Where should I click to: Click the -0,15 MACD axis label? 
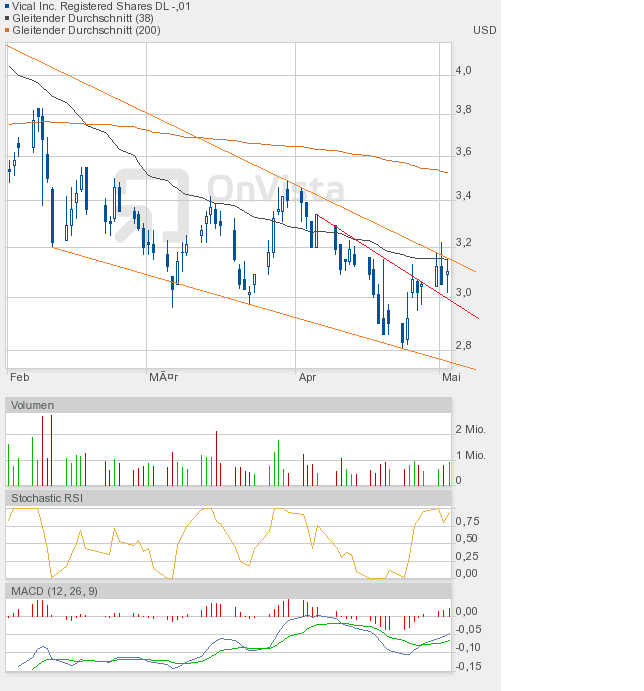coord(468,666)
